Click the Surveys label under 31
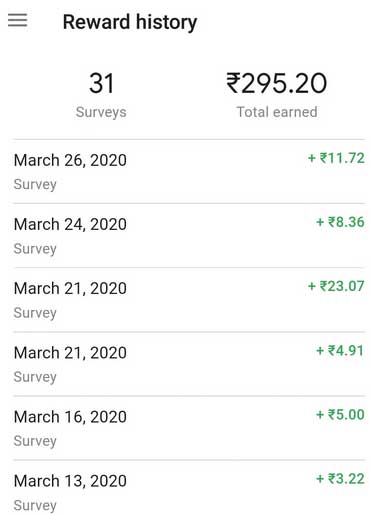370x514 pixels. pyautogui.click(x=101, y=112)
